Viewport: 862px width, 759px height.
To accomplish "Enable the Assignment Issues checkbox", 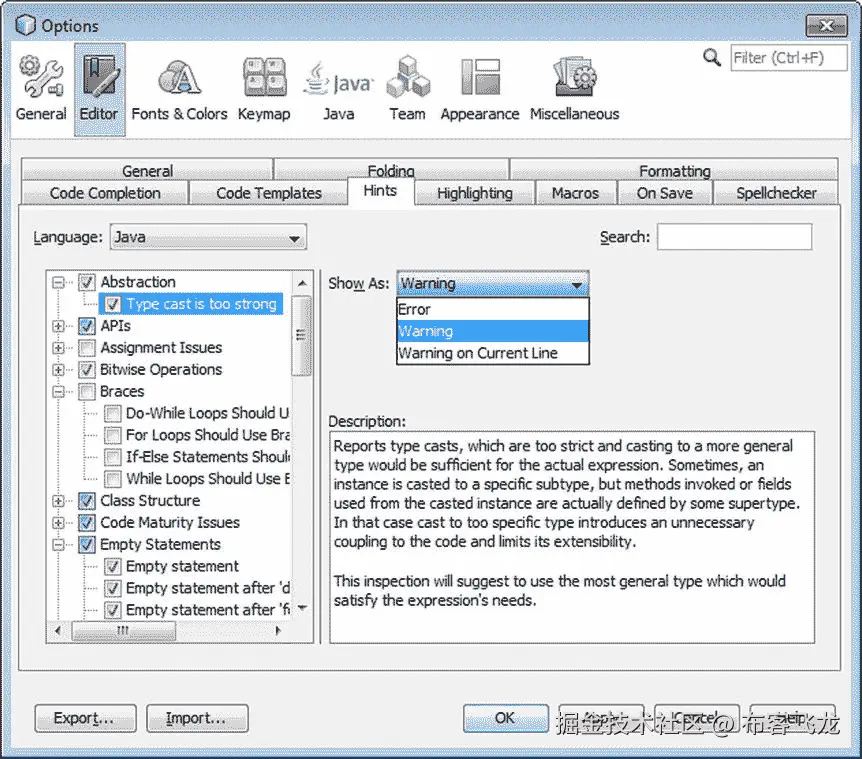I will [87, 348].
